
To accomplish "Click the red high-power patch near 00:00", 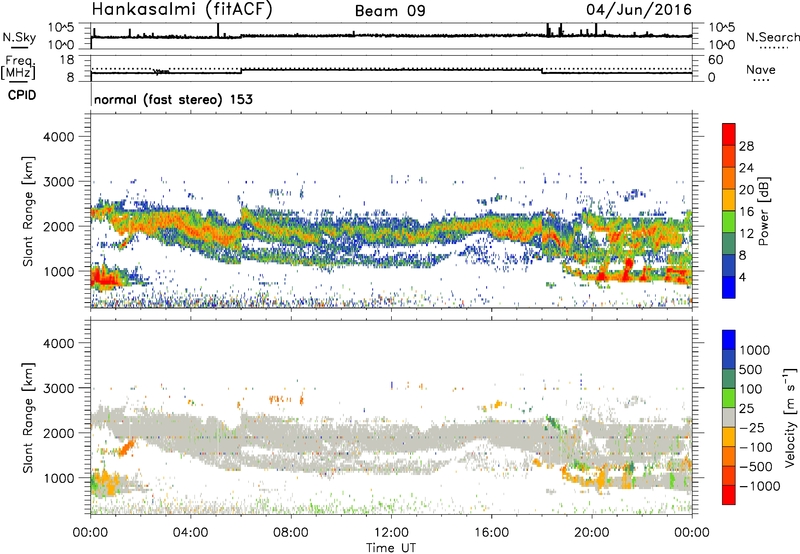I will (104, 279).
